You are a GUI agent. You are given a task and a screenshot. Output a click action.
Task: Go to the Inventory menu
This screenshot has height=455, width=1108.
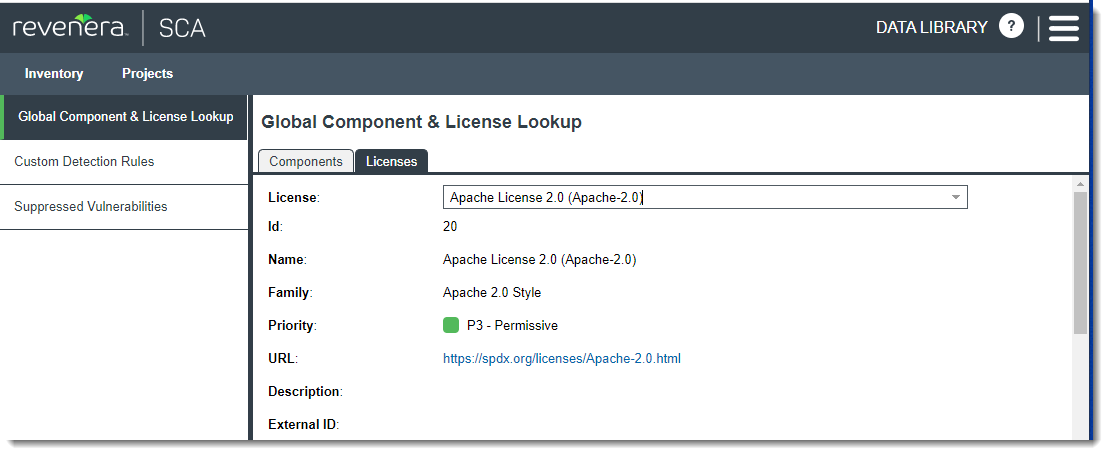pos(54,73)
